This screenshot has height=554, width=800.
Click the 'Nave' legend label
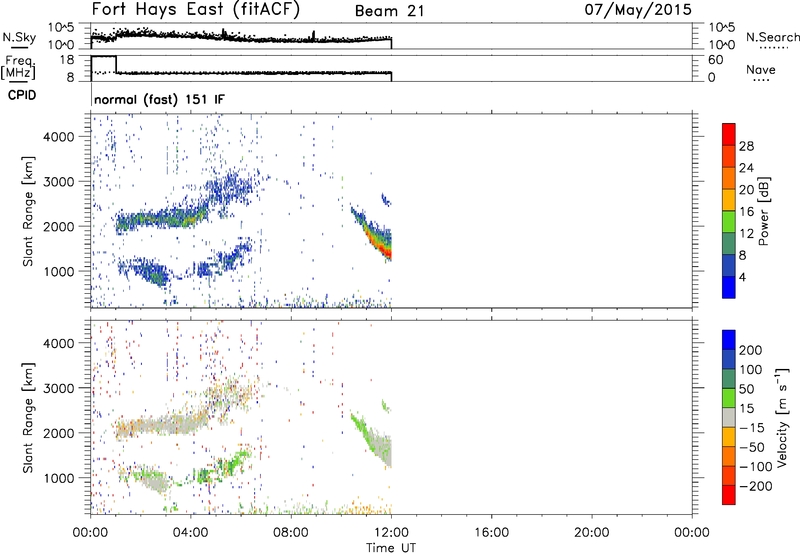pyautogui.click(x=761, y=70)
